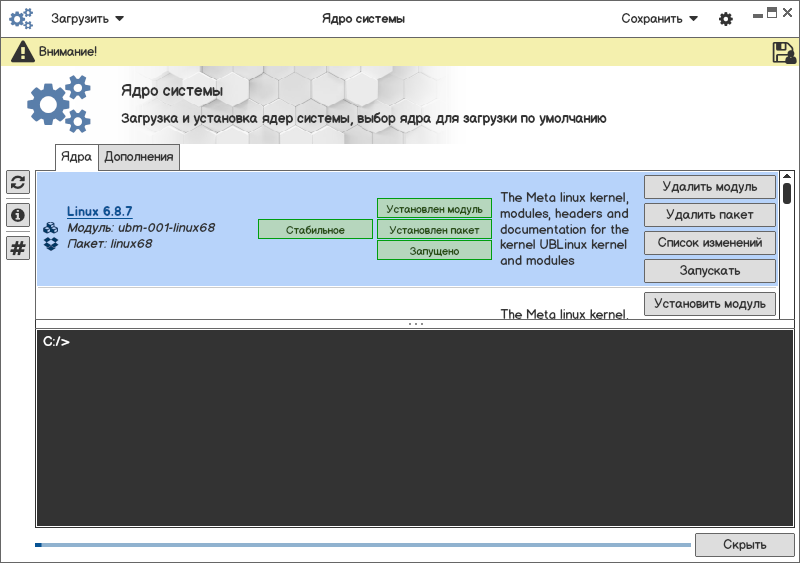
Task: Open the Сохранить dropdown menu
Action: (659, 19)
